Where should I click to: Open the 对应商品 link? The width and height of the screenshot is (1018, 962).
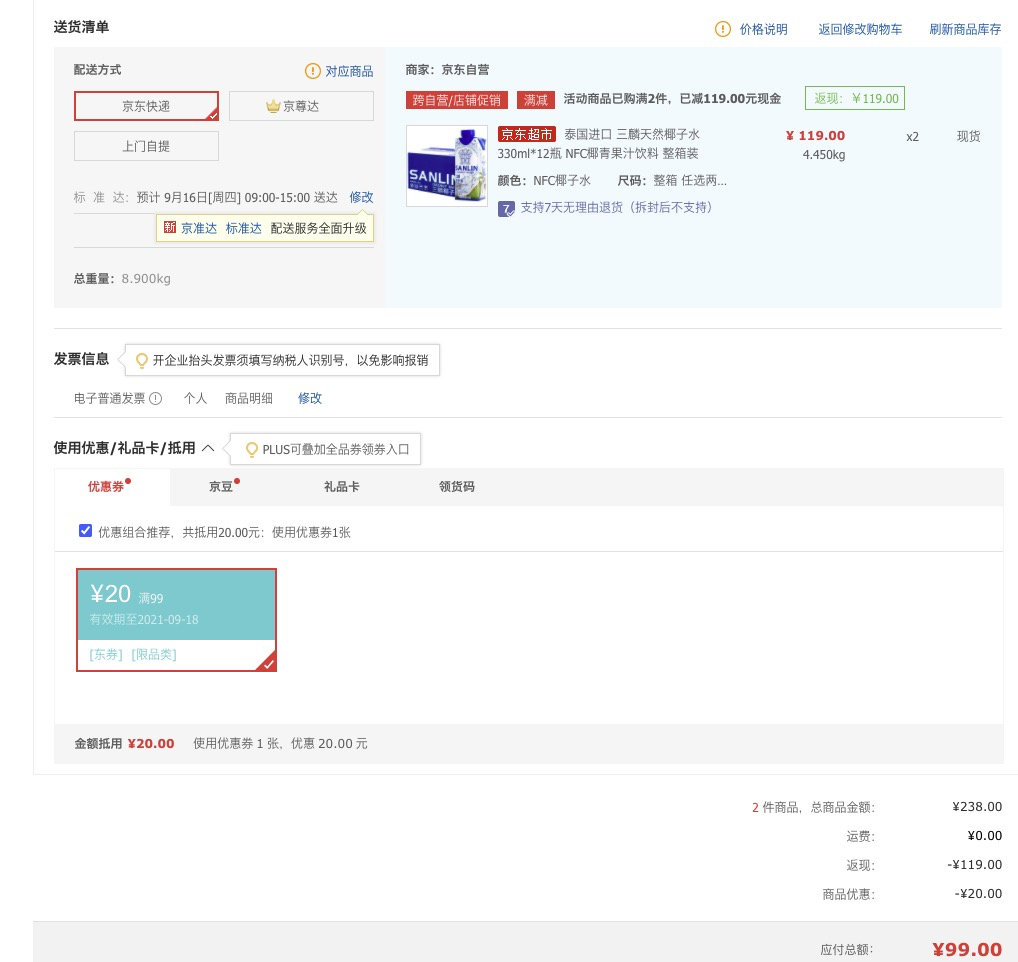349,71
